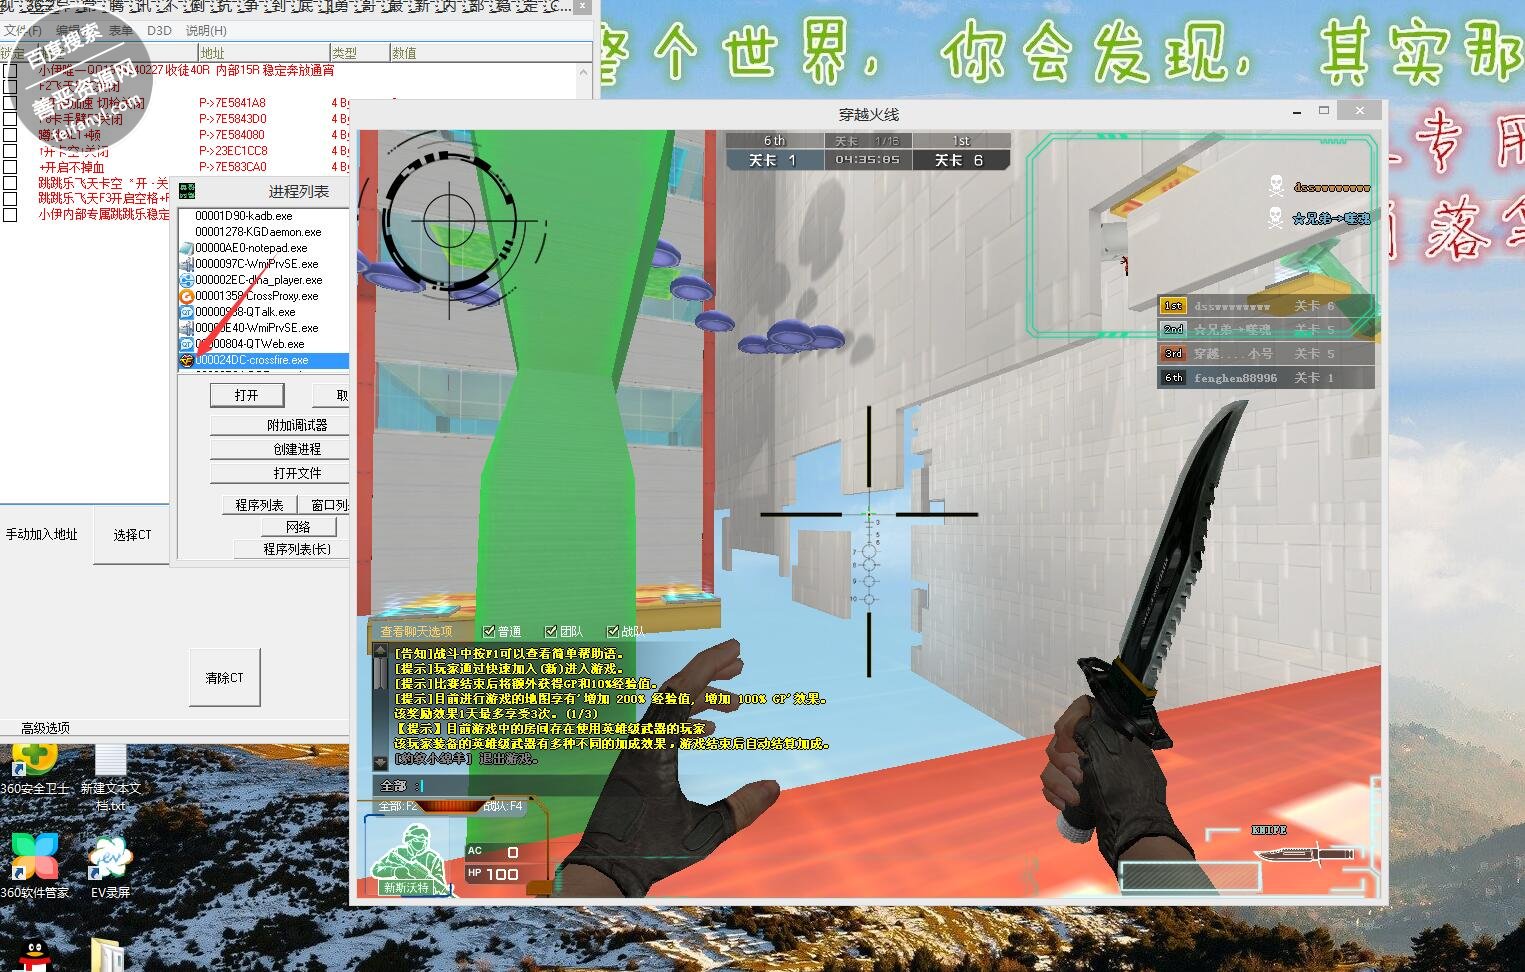Open the D3D menu
Image resolution: width=1525 pixels, height=972 pixels.
(x=159, y=31)
